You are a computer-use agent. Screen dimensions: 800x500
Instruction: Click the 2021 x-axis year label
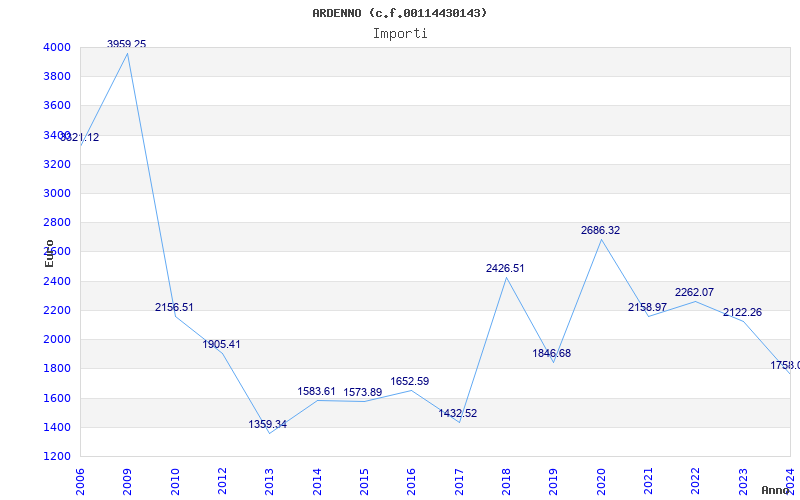[648, 482]
